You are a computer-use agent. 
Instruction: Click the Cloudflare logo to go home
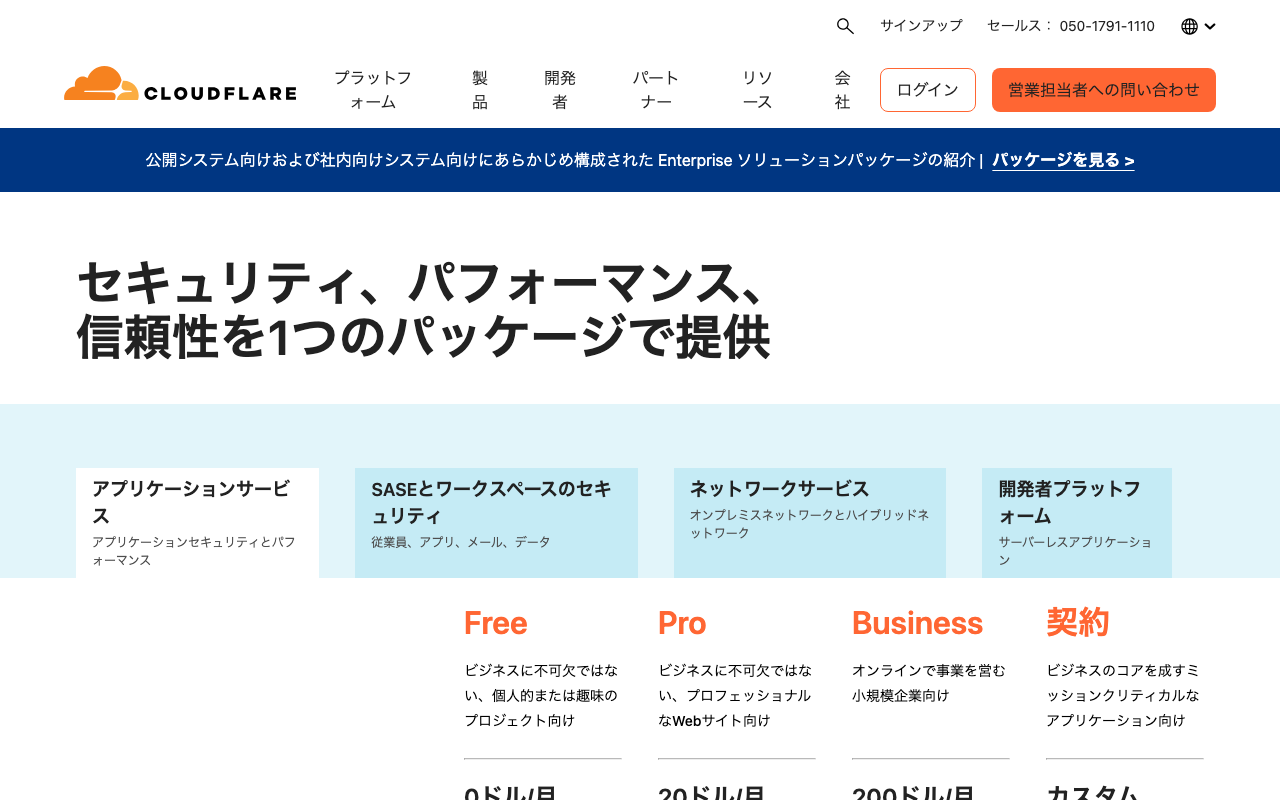click(x=180, y=86)
